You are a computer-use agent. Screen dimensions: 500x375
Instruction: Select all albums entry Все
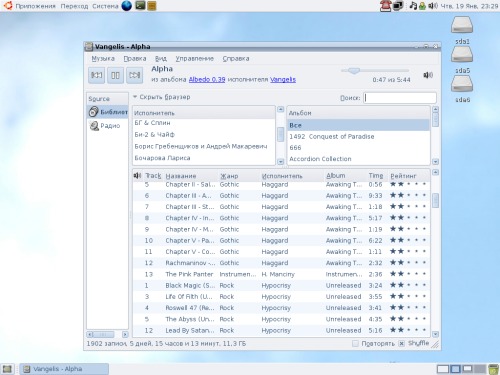tap(358, 125)
